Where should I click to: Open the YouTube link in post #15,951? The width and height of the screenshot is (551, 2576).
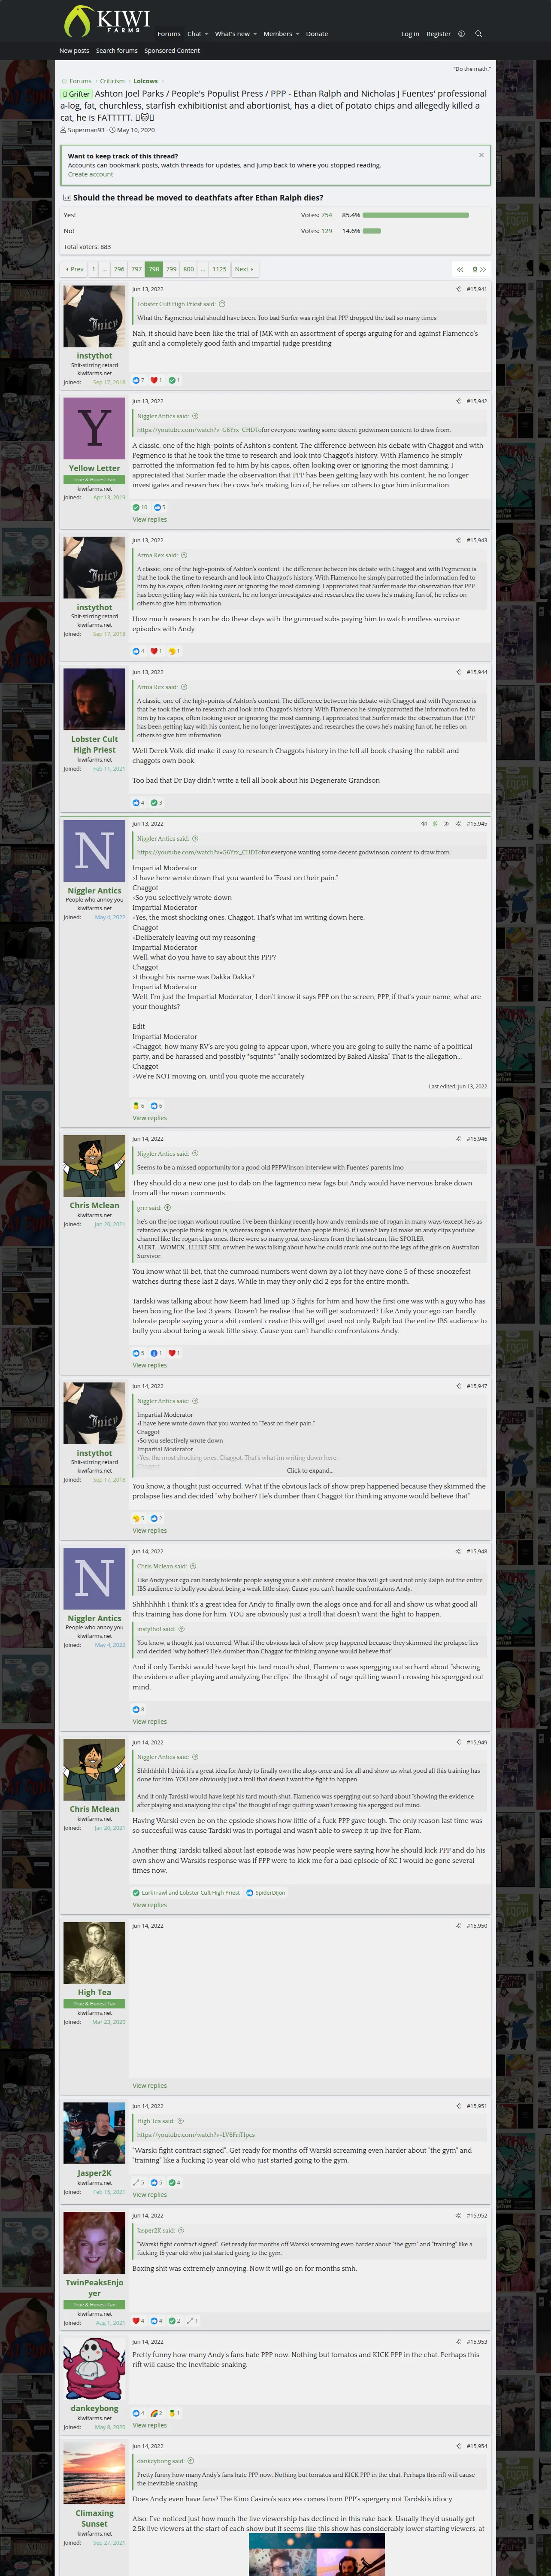coord(196,2135)
